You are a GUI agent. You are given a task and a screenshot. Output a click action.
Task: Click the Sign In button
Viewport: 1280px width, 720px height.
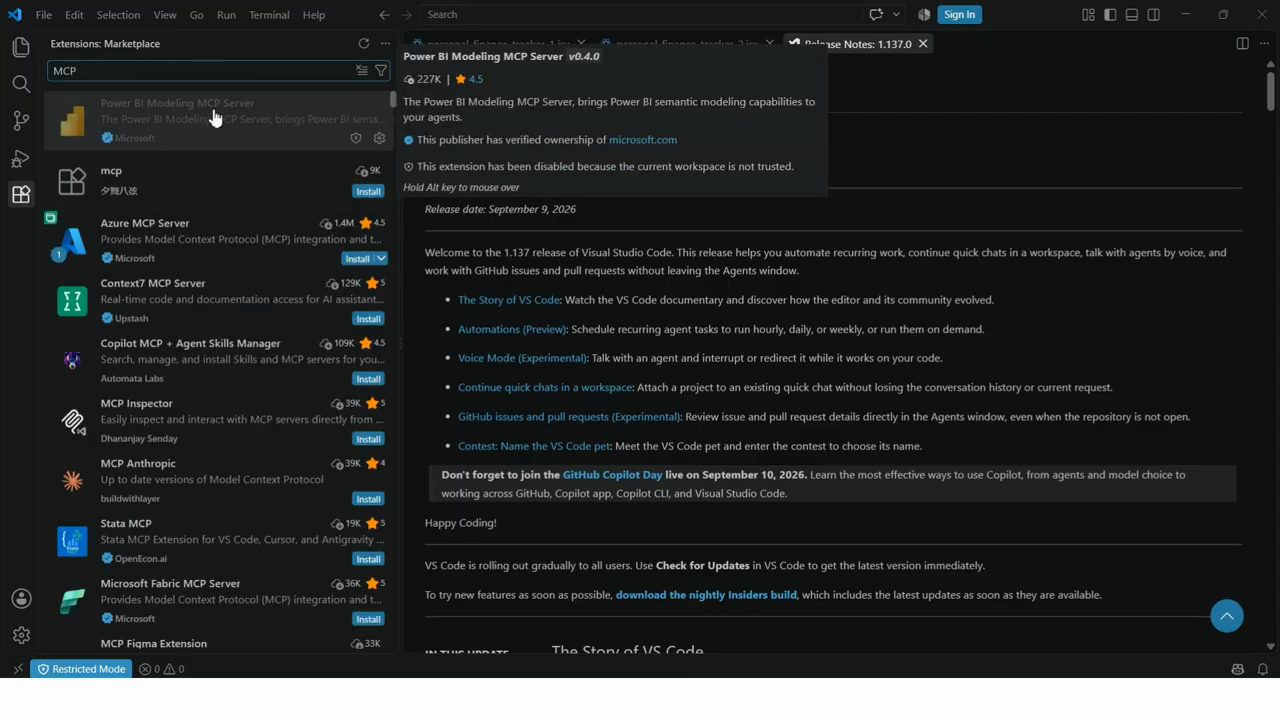pyautogui.click(x=959, y=14)
